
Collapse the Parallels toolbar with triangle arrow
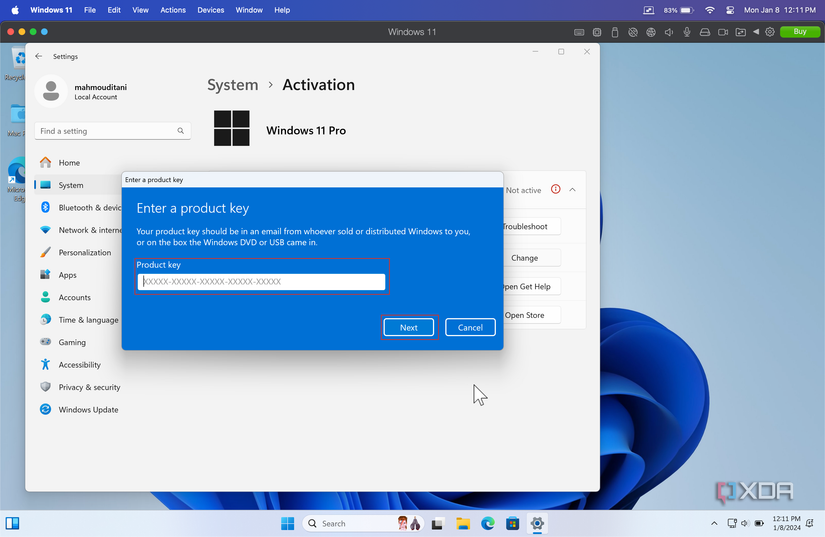pyautogui.click(x=756, y=32)
